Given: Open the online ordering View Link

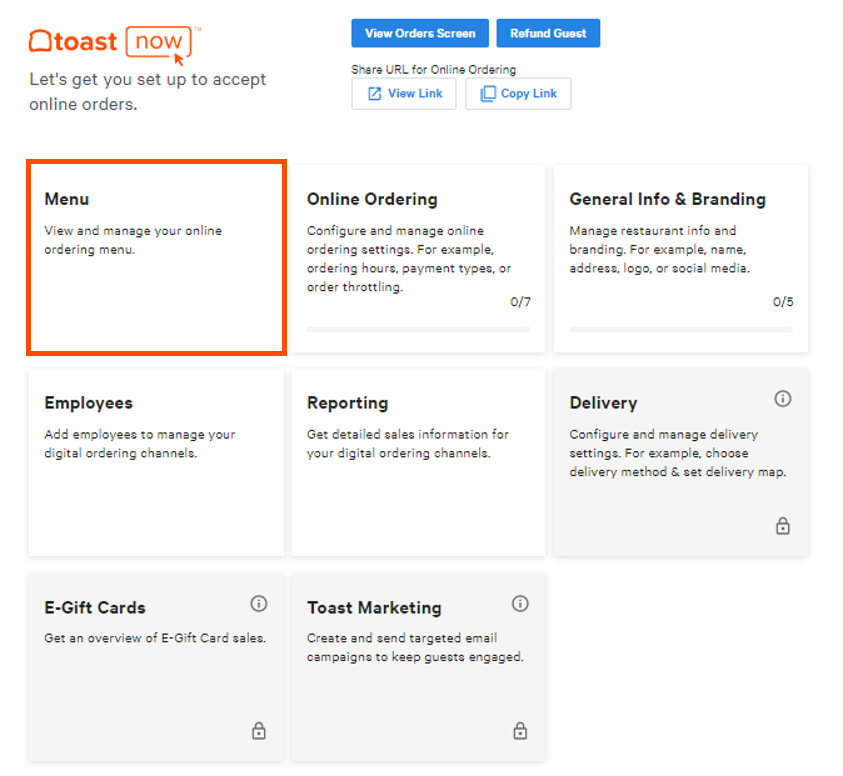Looking at the screenshot, I should (x=404, y=94).
